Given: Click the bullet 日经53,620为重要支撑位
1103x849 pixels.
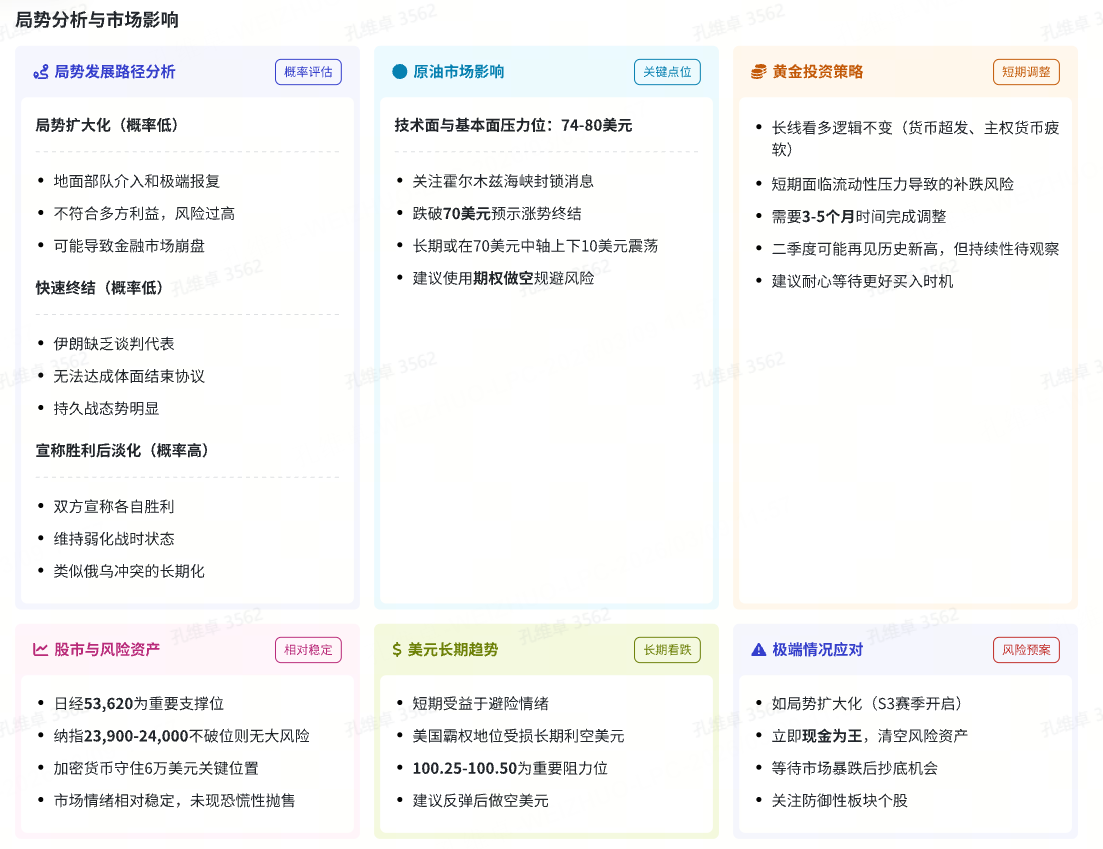Looking at the screenshot, I should point(139,703).
